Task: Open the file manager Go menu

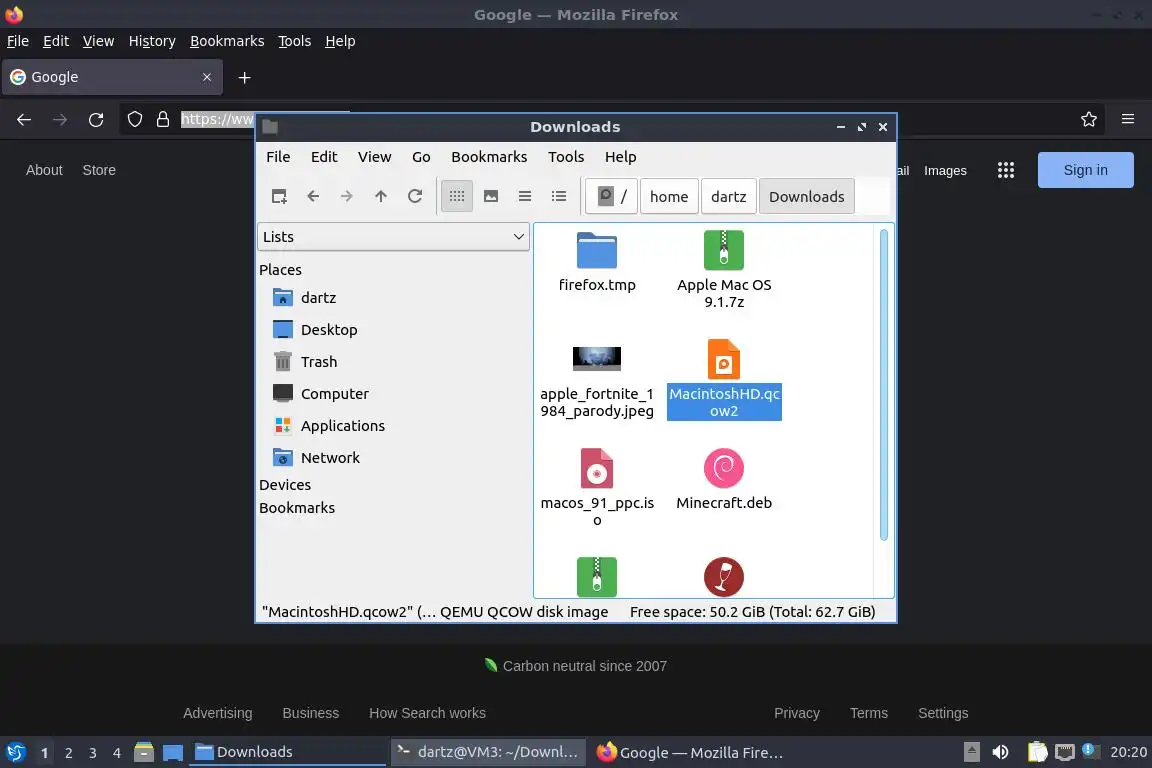Action: pyautogui.click(x=421, y=157)
